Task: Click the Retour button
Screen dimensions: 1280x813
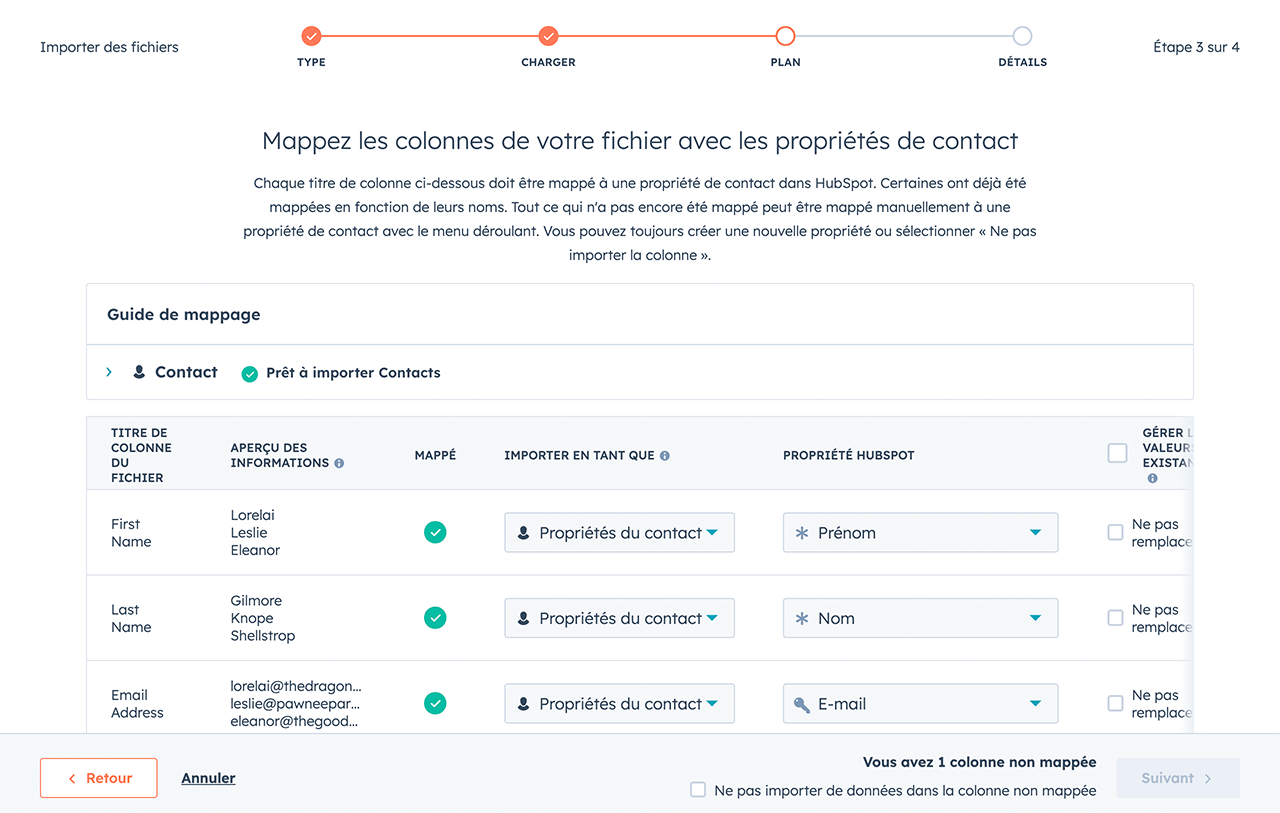Action: click(x=99, y=778)
